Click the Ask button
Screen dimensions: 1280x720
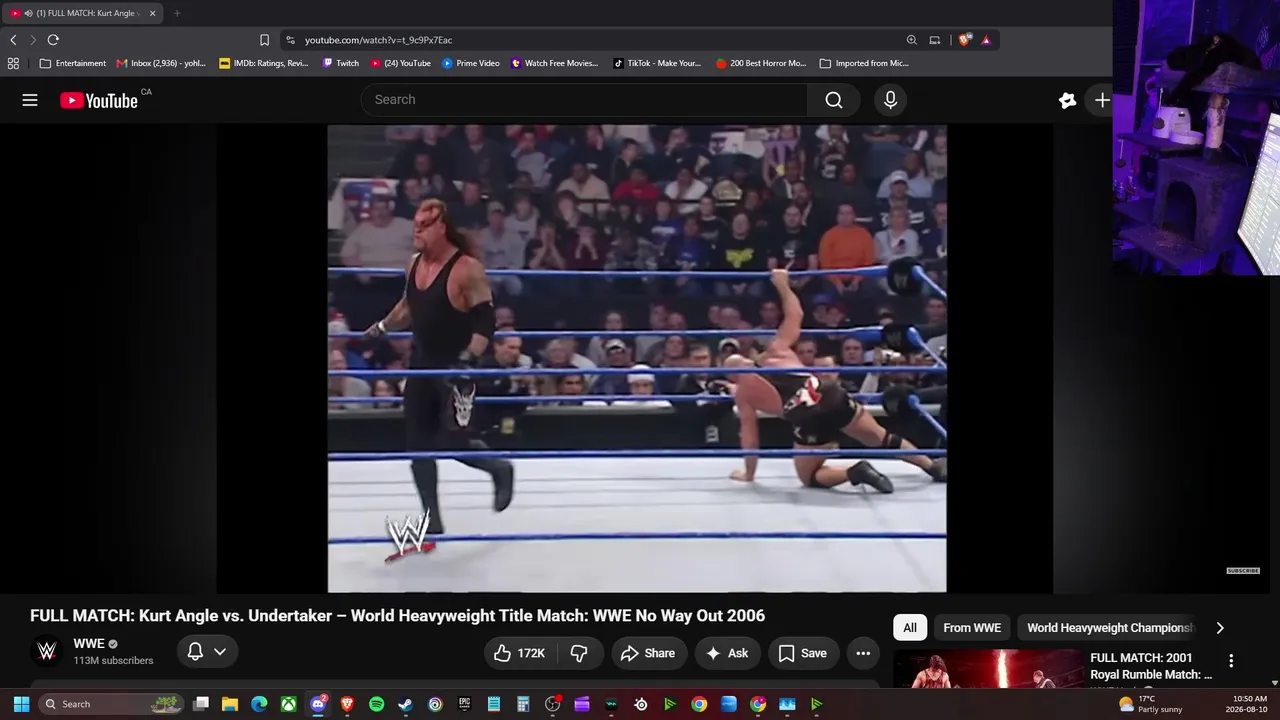point(727,653)
